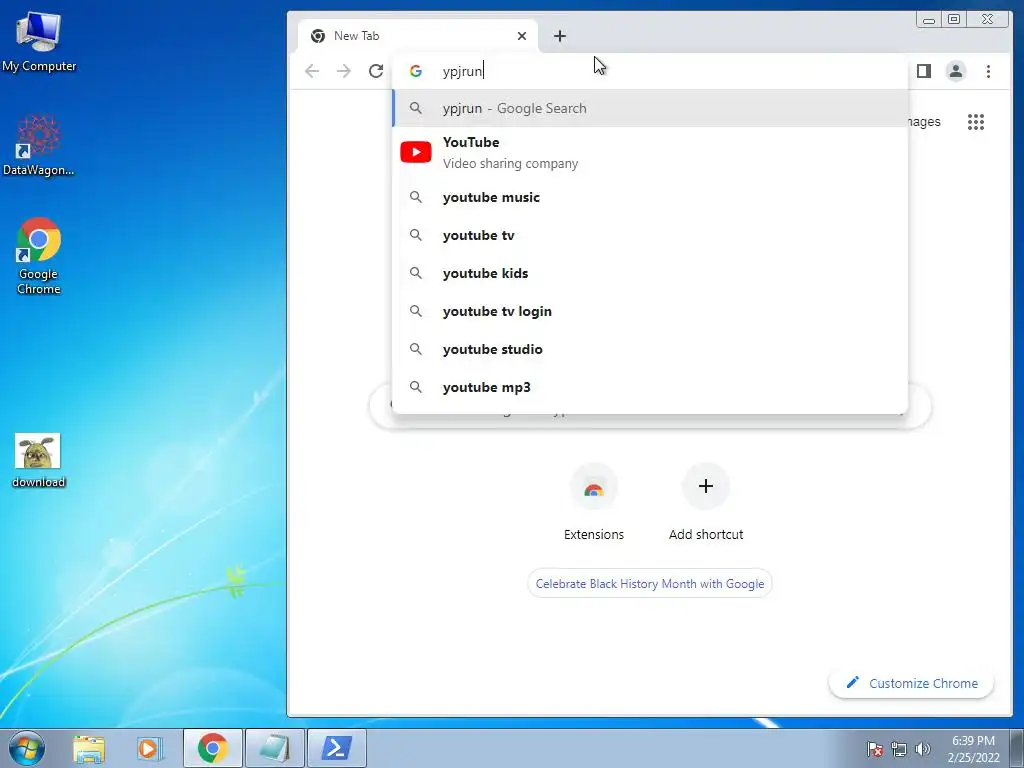
Task: Click the notepad-style taskbar icon
Action: coord(274,748)
